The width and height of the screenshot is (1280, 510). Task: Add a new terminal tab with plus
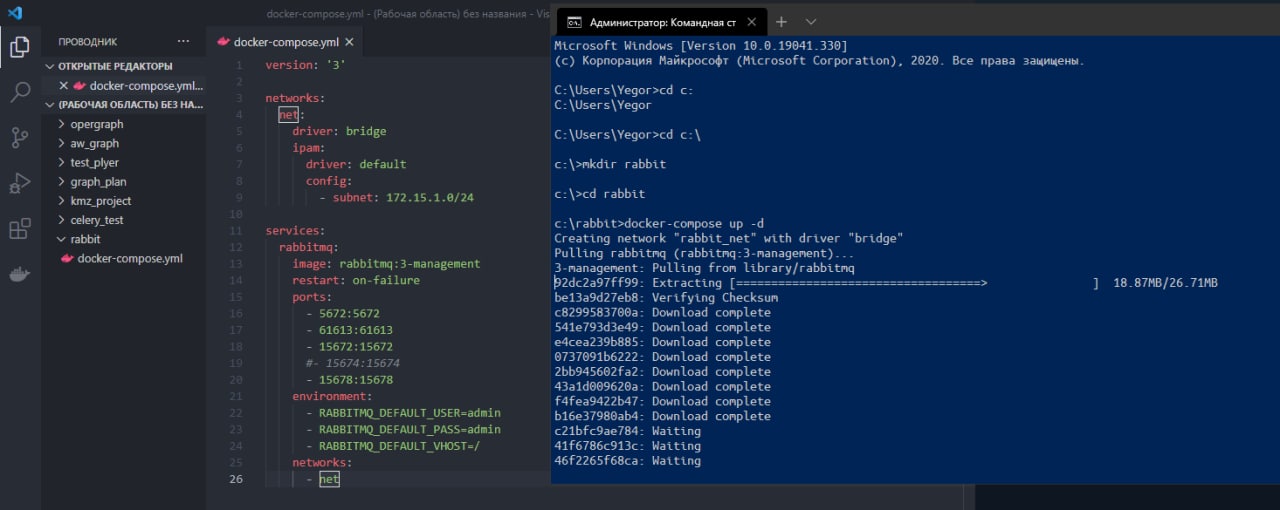(781, 21)
